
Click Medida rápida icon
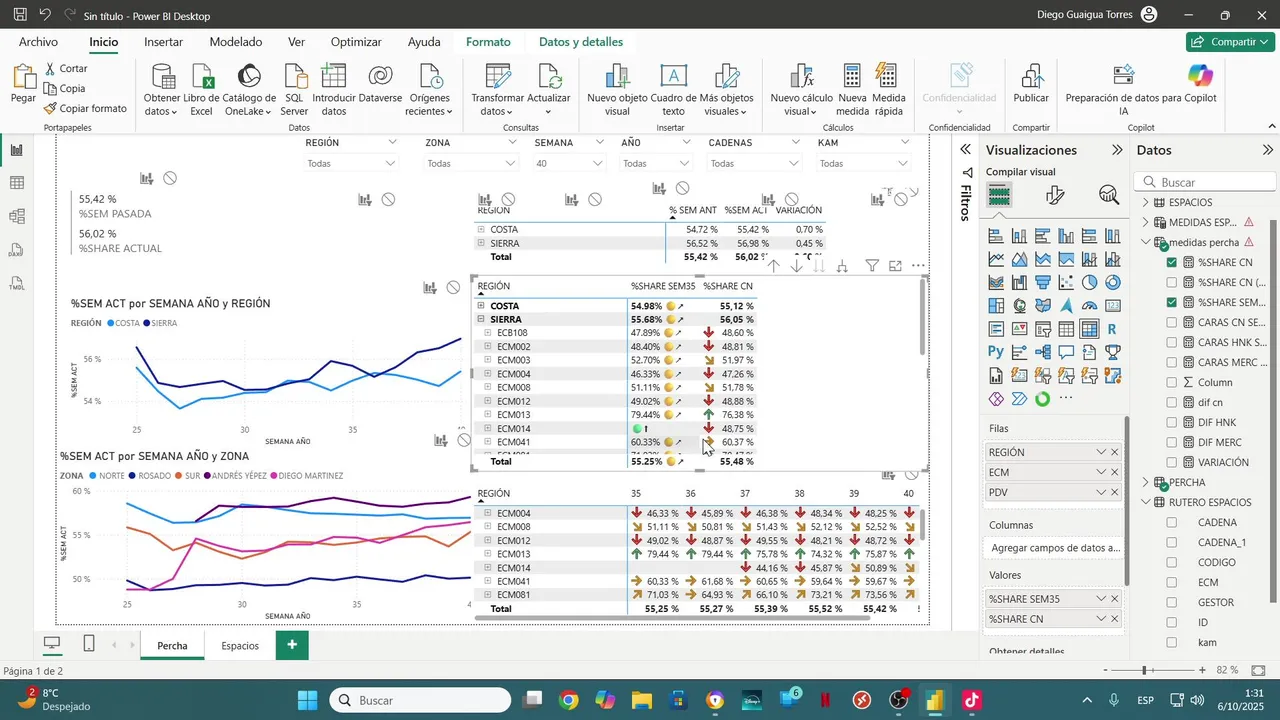click(887, 76)
